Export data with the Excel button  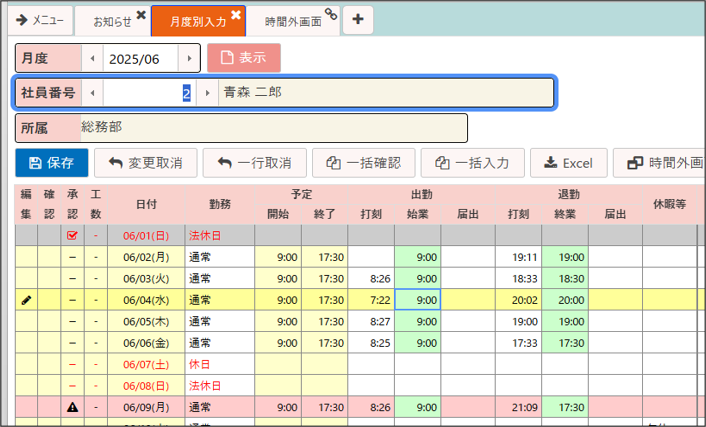(x=568, y=163)
